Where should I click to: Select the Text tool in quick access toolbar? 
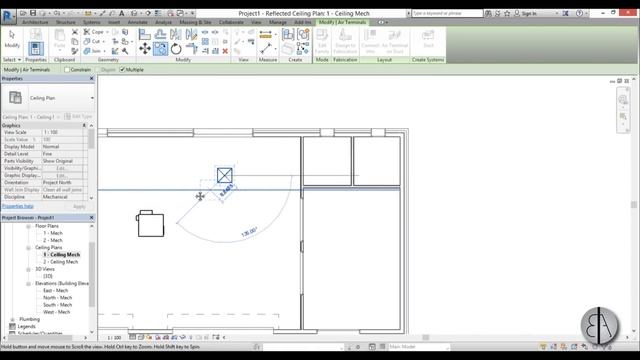pos(122,13)
